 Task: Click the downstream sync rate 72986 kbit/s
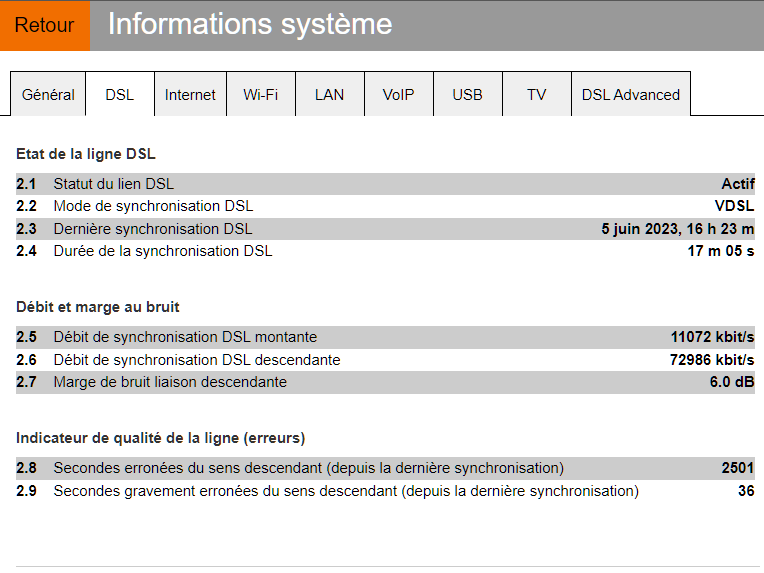pyautogui.click(x=711, y=360)
